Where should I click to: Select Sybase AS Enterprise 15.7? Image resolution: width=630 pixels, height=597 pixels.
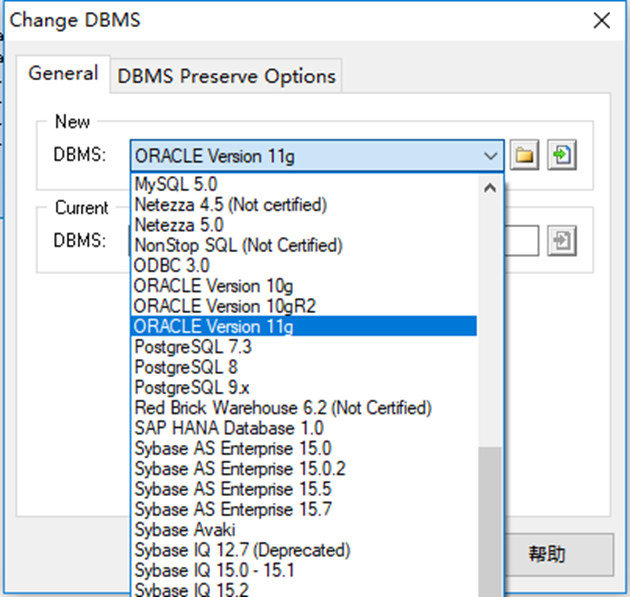click(x=304, y=509)
